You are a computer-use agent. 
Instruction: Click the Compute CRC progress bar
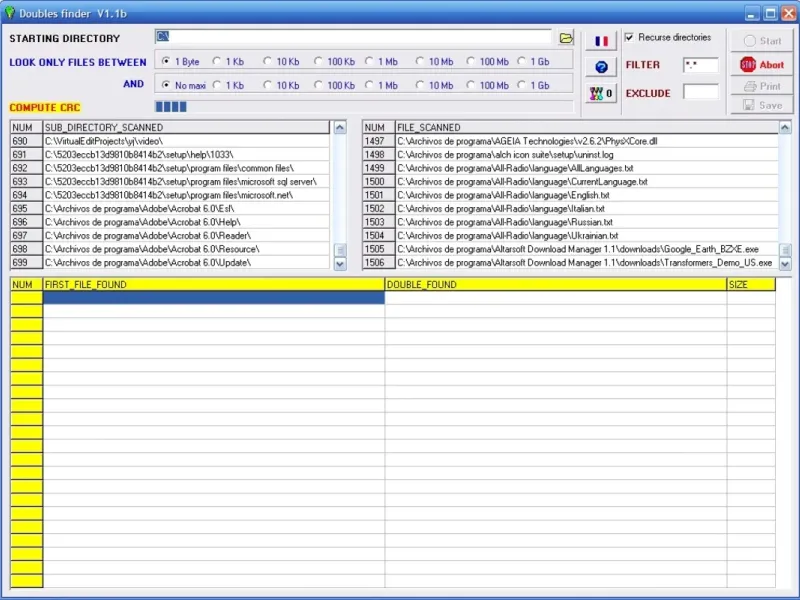tap(364, 107)
